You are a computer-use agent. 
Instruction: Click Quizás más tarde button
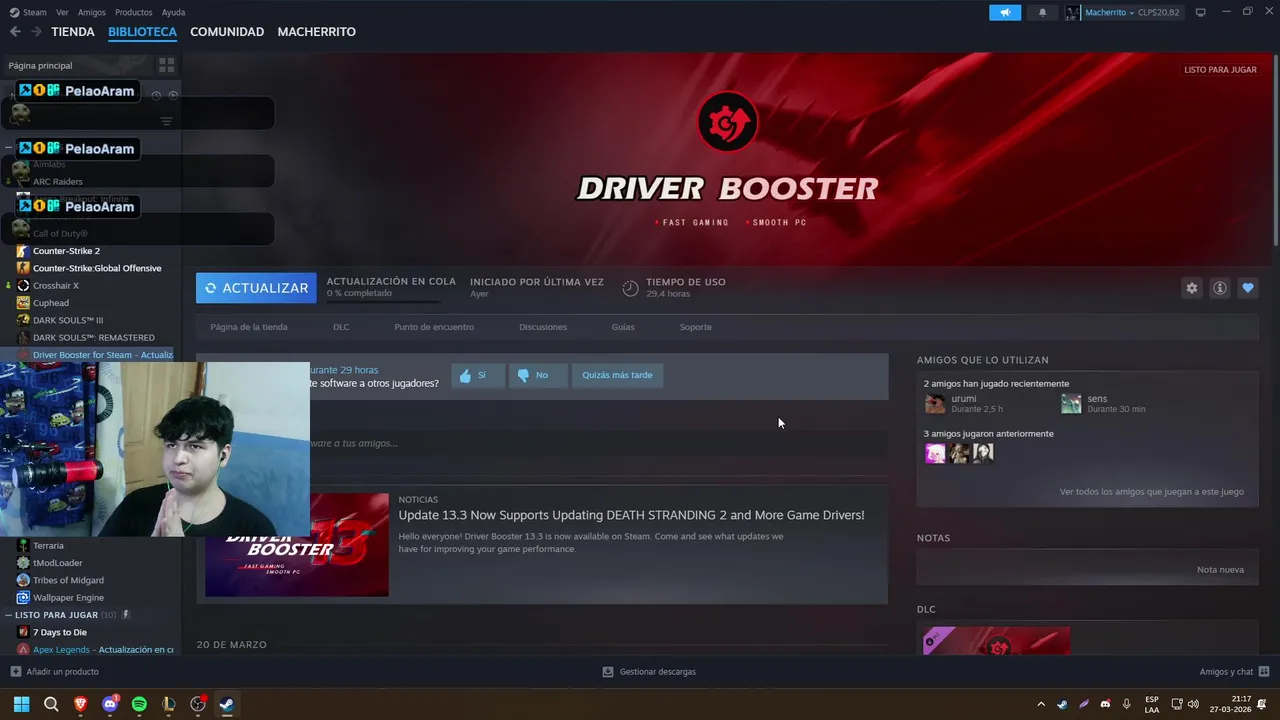point(617,375)
